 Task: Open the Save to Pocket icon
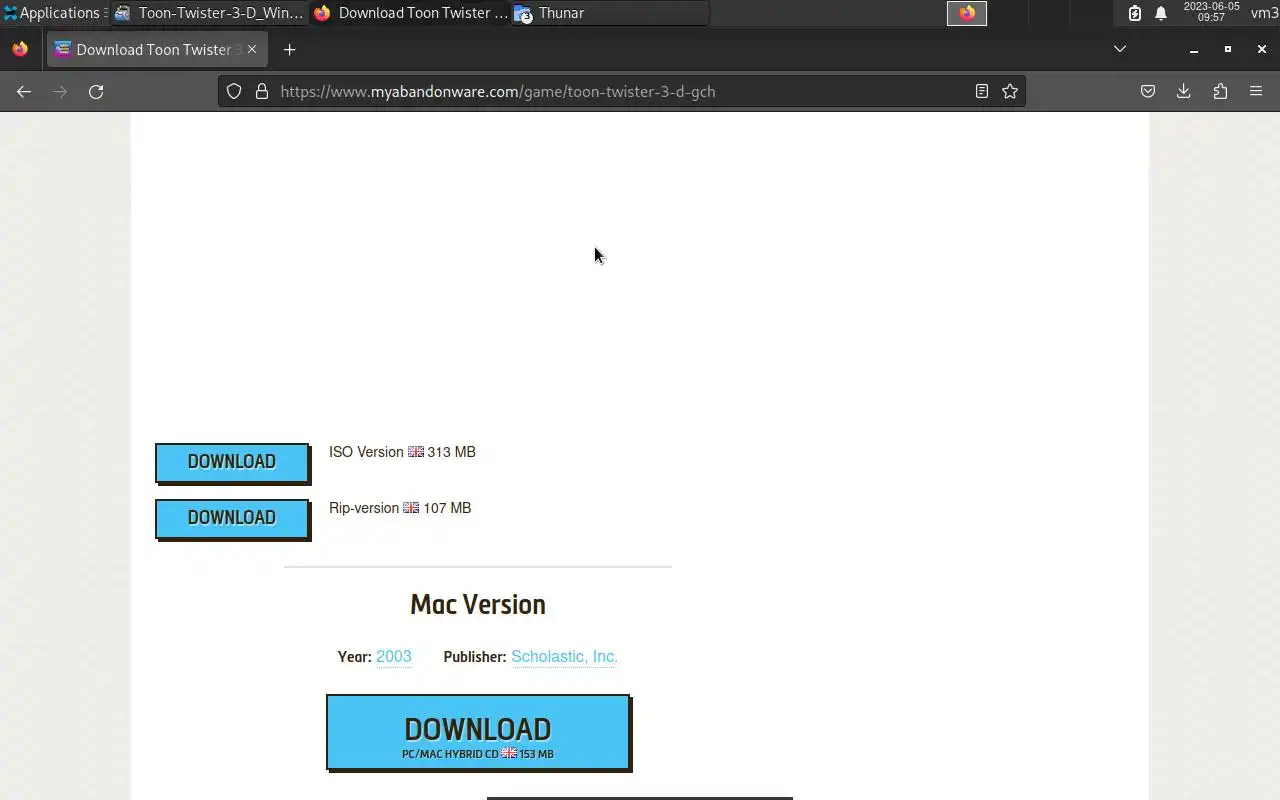(x=1148, y=91)
